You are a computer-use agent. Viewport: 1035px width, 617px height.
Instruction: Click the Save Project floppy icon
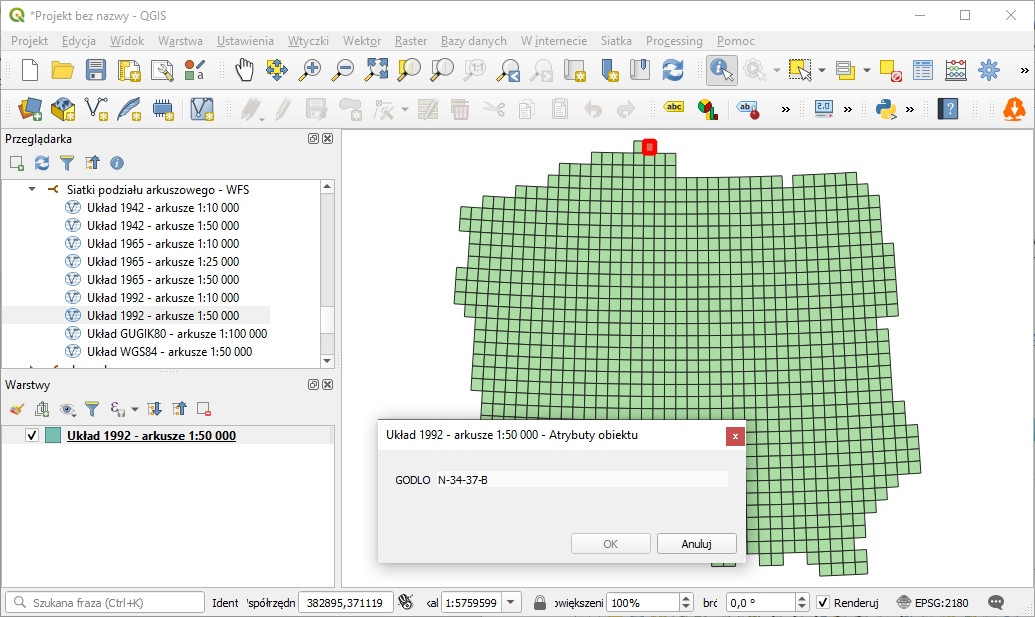tap(96, 70)
